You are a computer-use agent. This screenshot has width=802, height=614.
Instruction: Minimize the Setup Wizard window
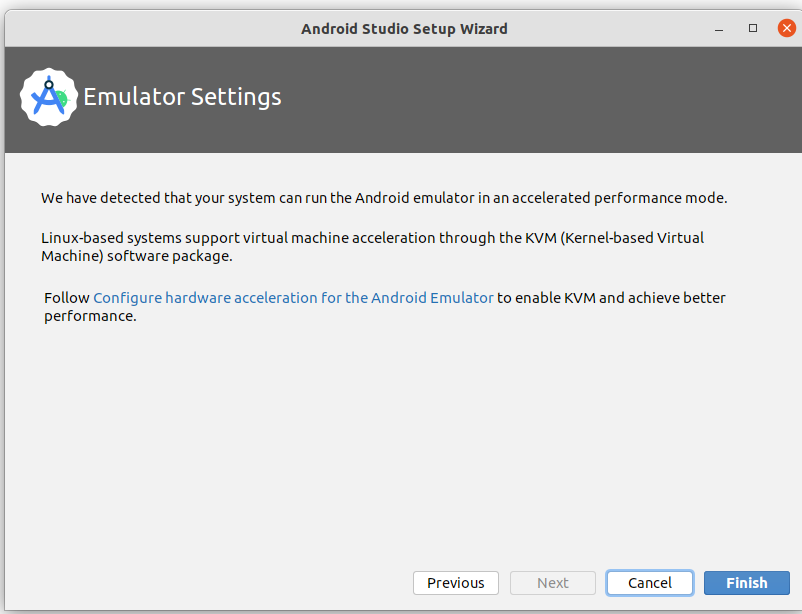point(720,28)
